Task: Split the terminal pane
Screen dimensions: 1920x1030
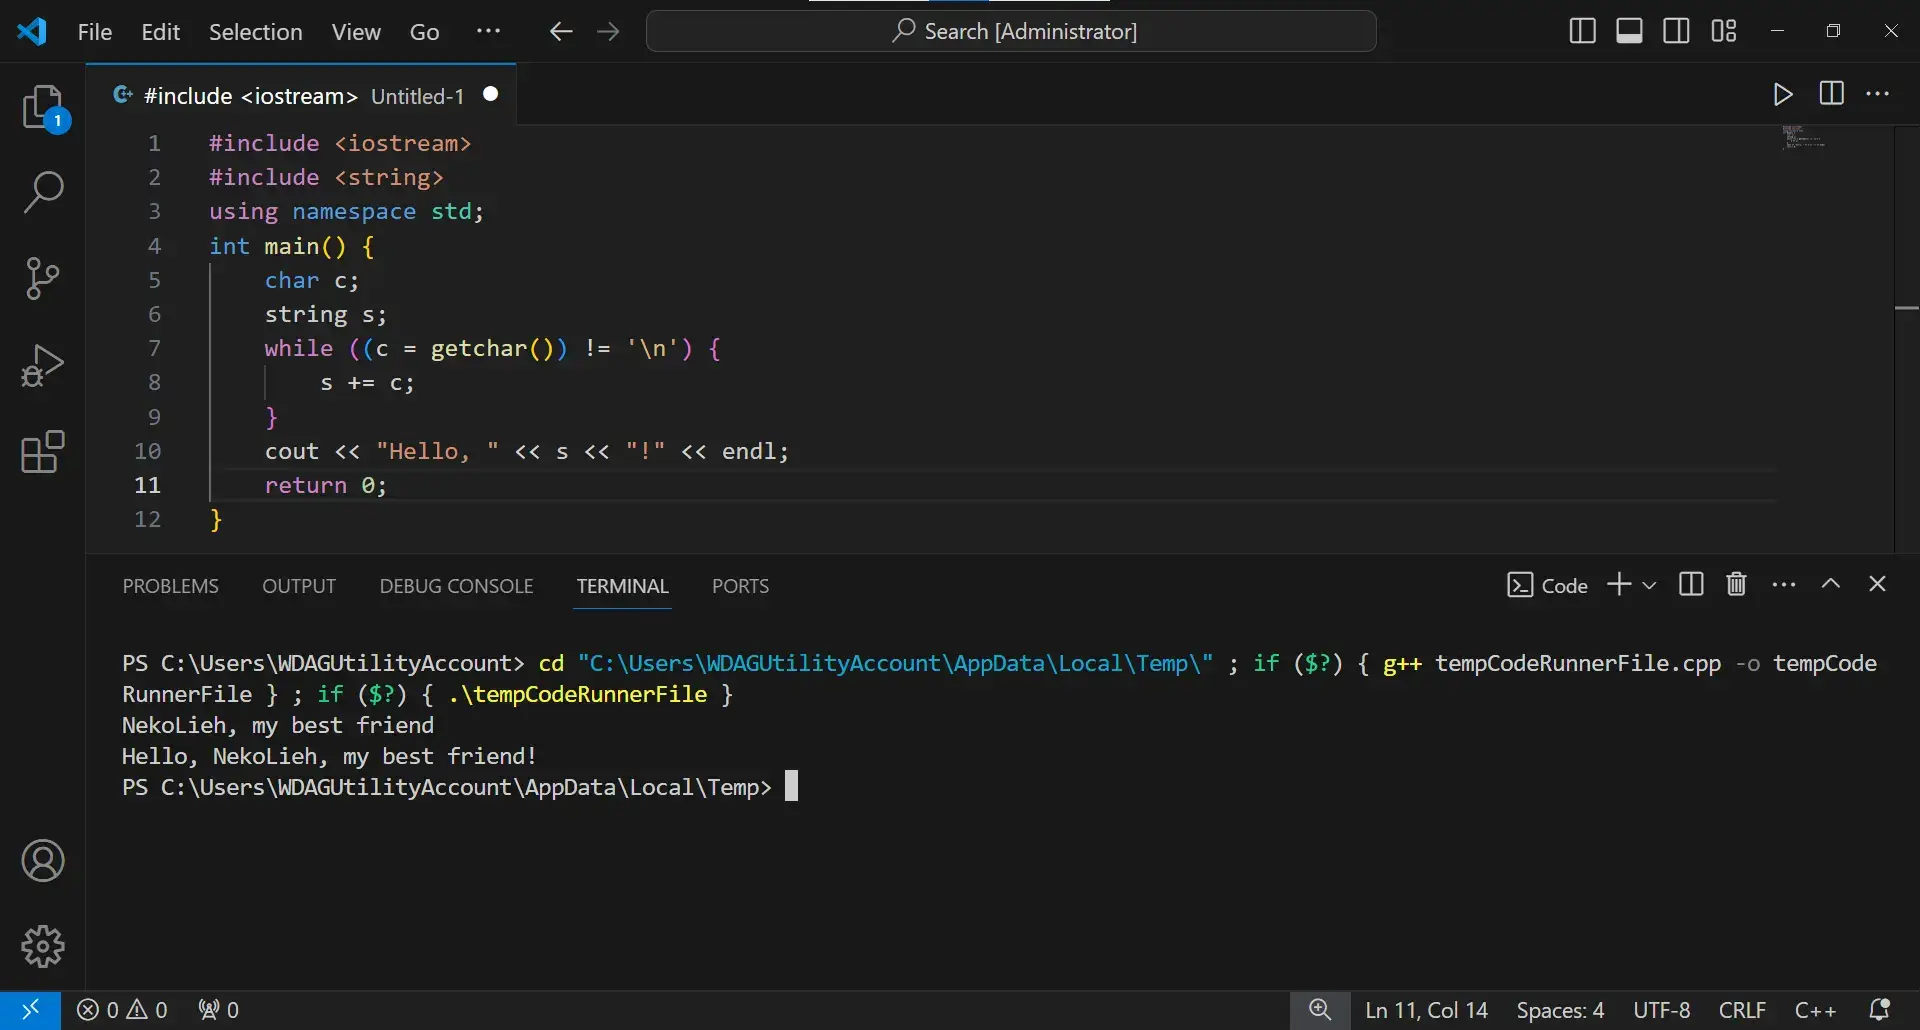Action: 1691,584
